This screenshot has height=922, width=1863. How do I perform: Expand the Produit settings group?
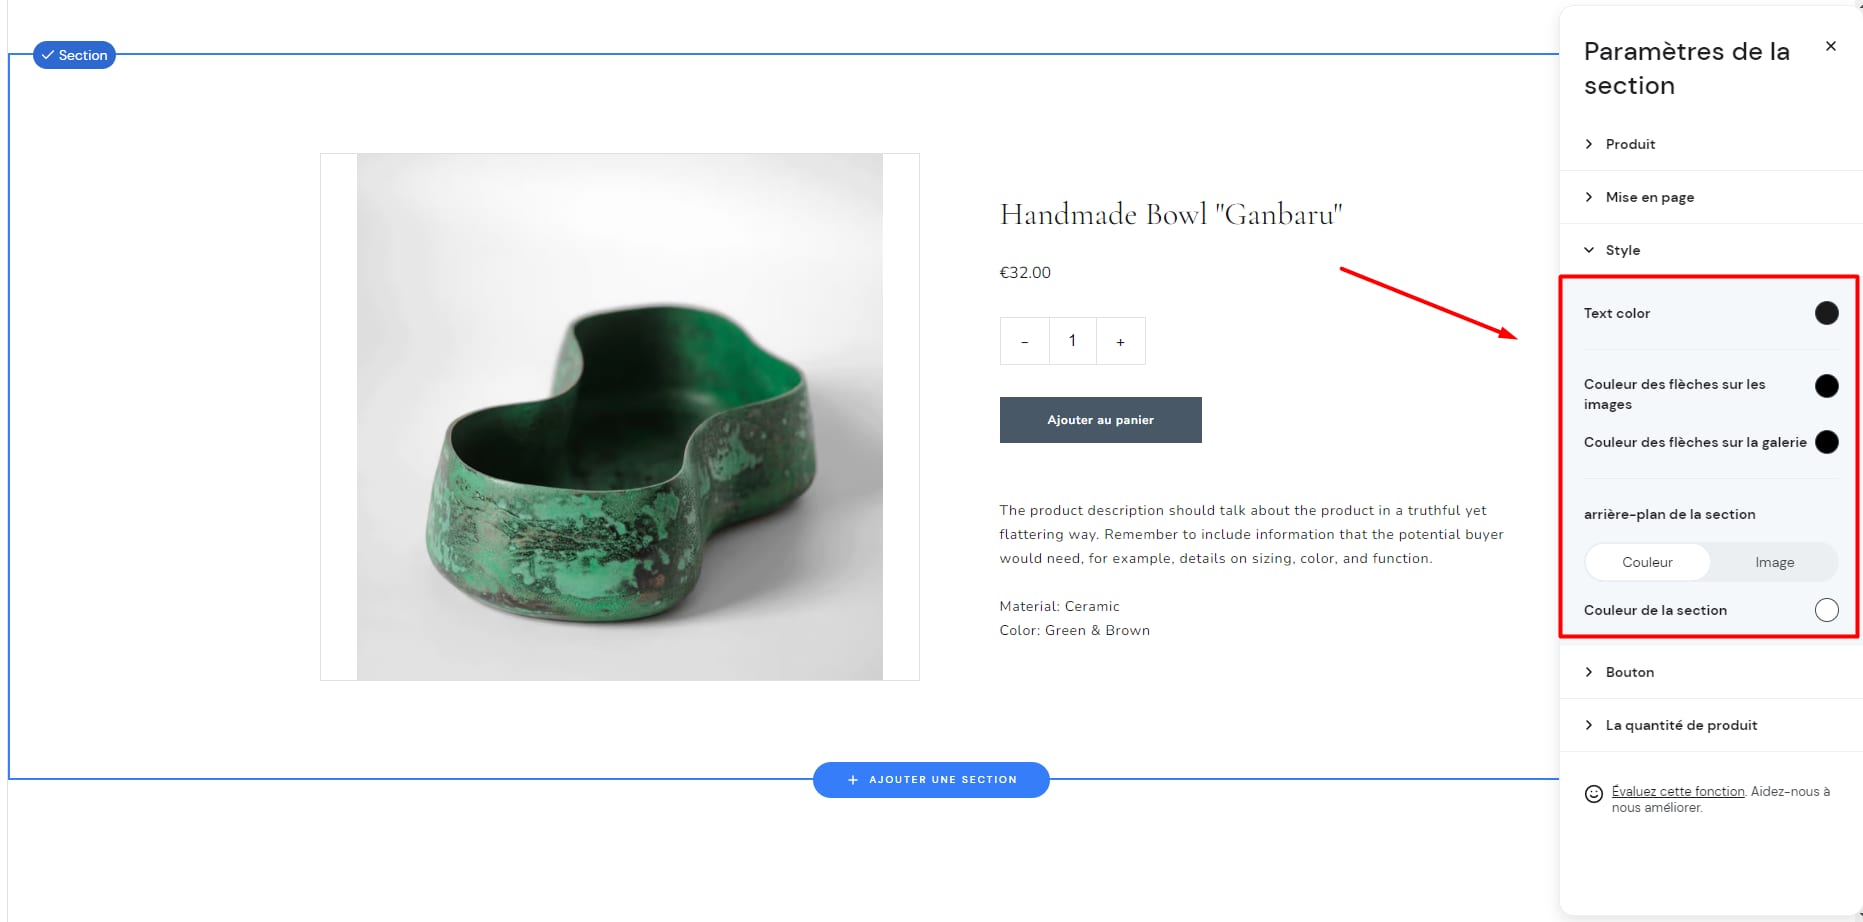(1630, 144)
